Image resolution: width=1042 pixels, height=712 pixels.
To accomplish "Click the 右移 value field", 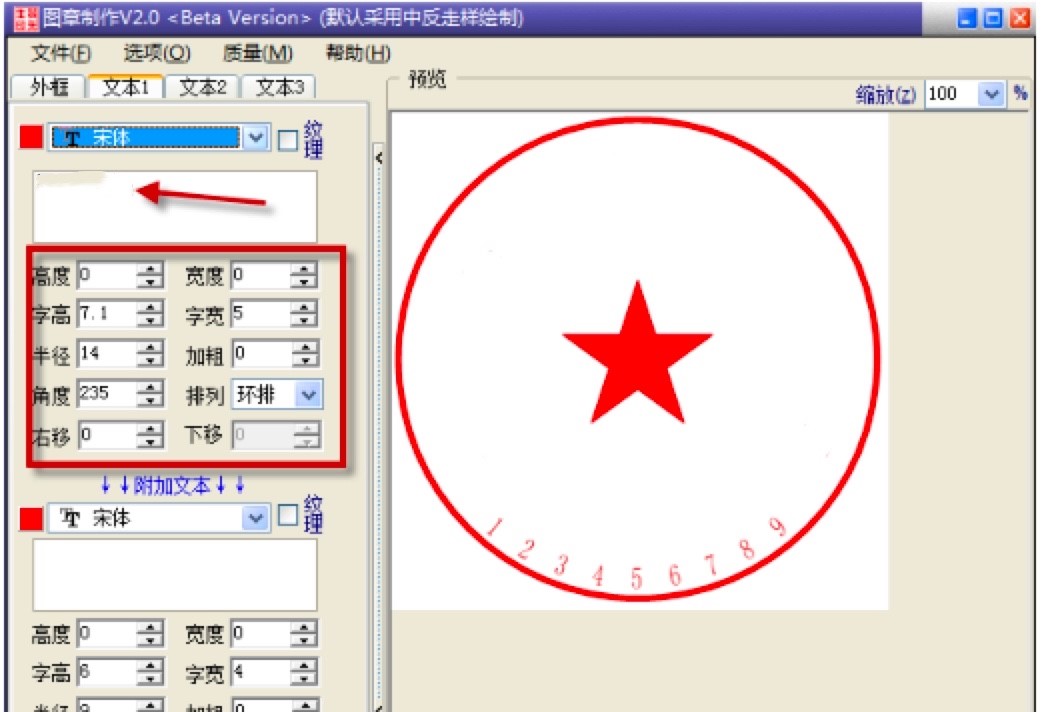I will 108,435.
